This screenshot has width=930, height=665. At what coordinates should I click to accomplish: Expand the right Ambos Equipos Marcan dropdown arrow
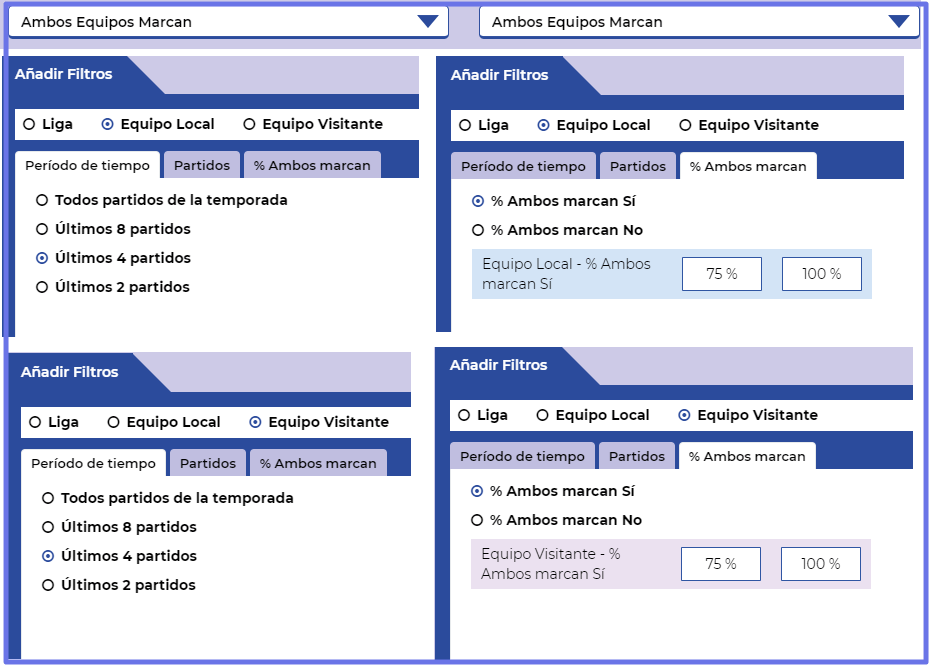[899, 22]
